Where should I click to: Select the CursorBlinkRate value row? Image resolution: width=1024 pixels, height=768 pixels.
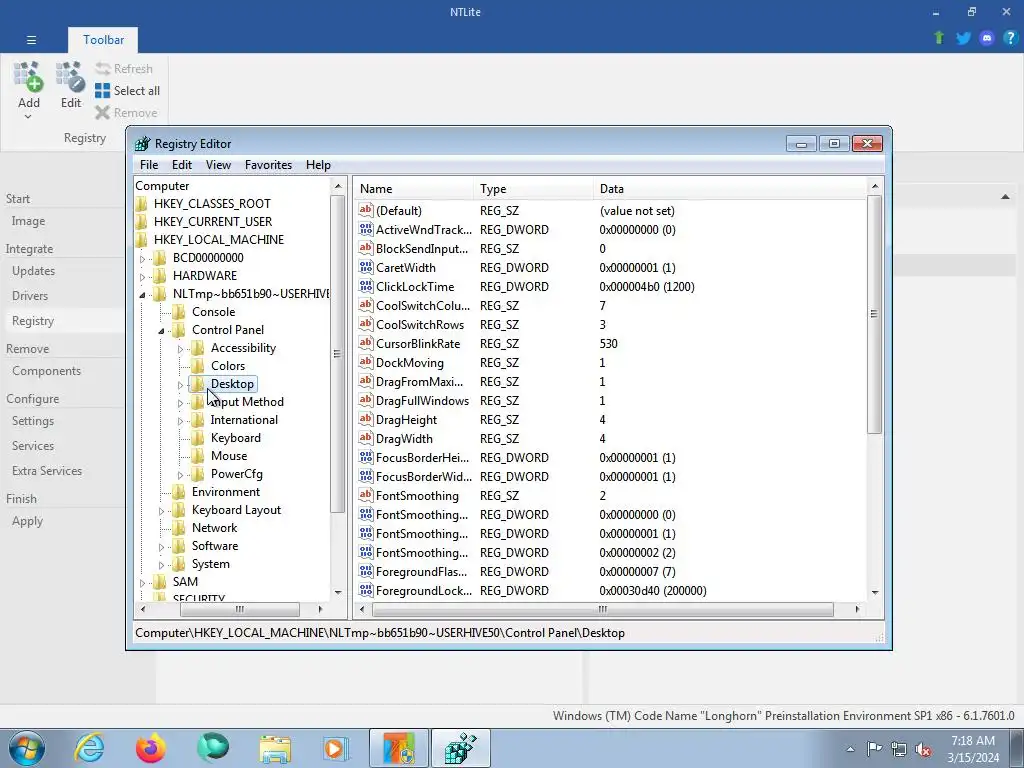click(611, 344)
